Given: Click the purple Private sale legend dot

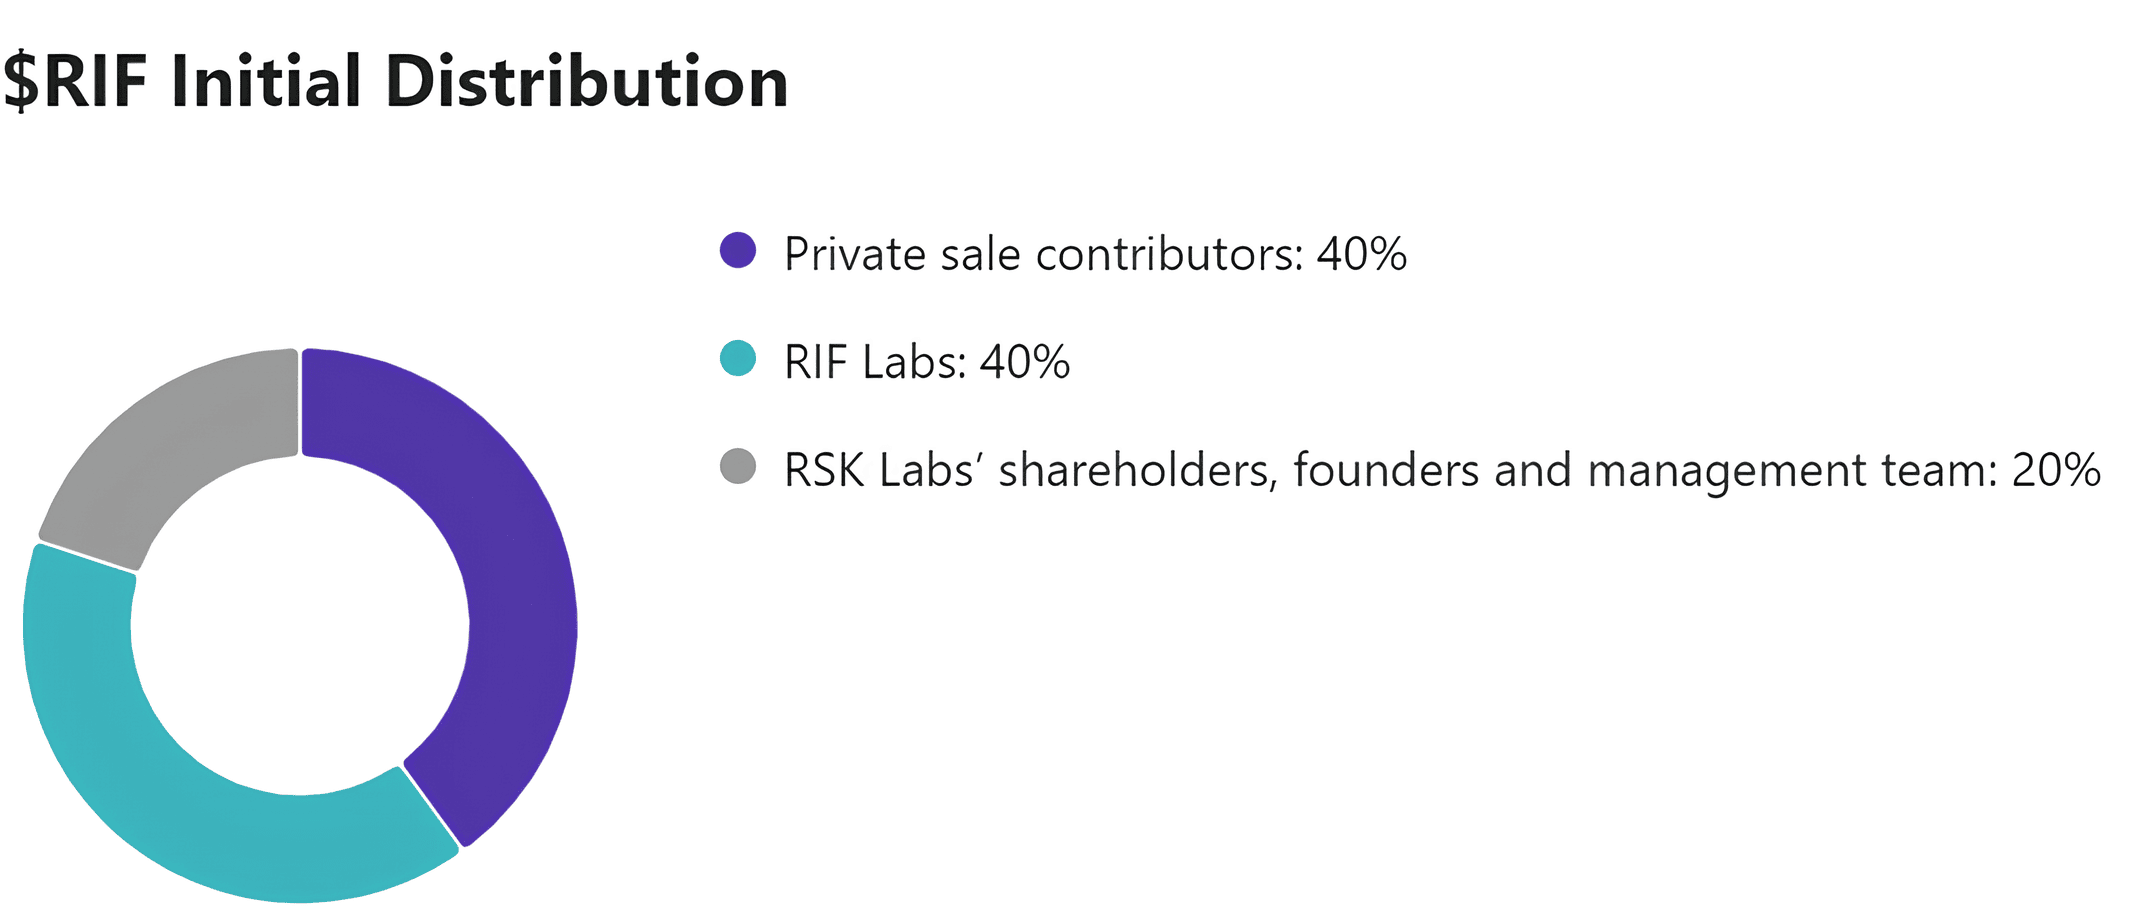Looking at the screenshot, I should tap(738, 250).
